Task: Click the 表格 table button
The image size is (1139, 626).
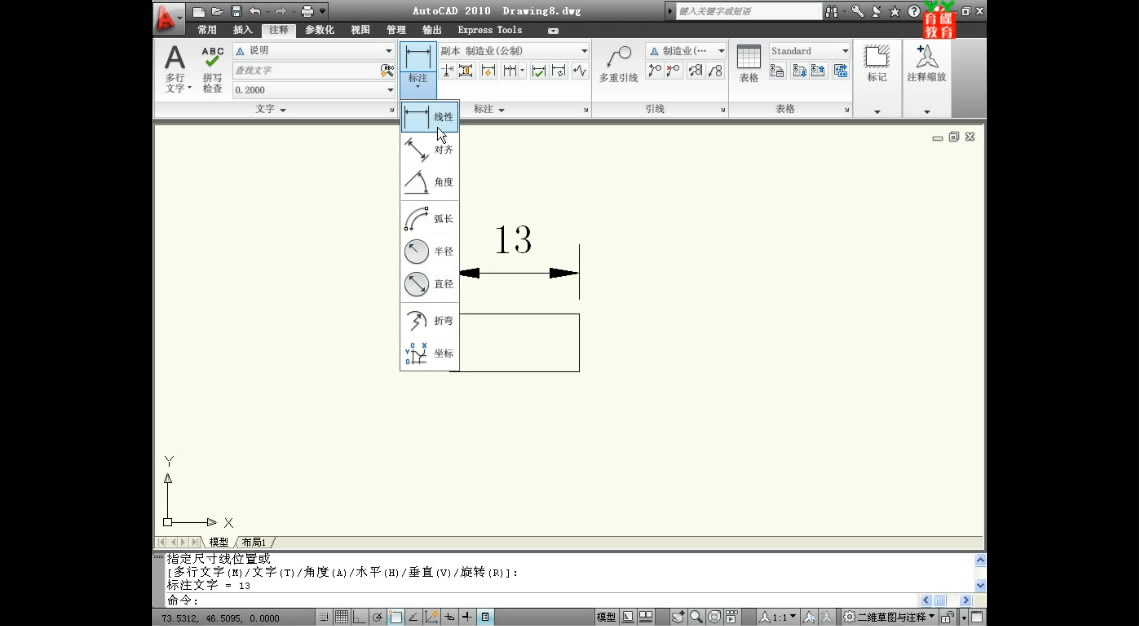Action: (749, 64)
